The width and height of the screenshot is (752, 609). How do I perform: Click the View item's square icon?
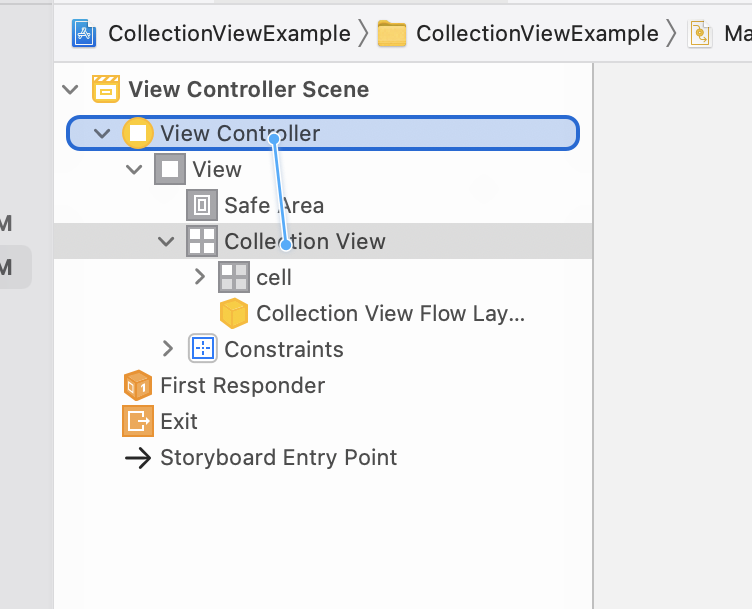[169, 169]
